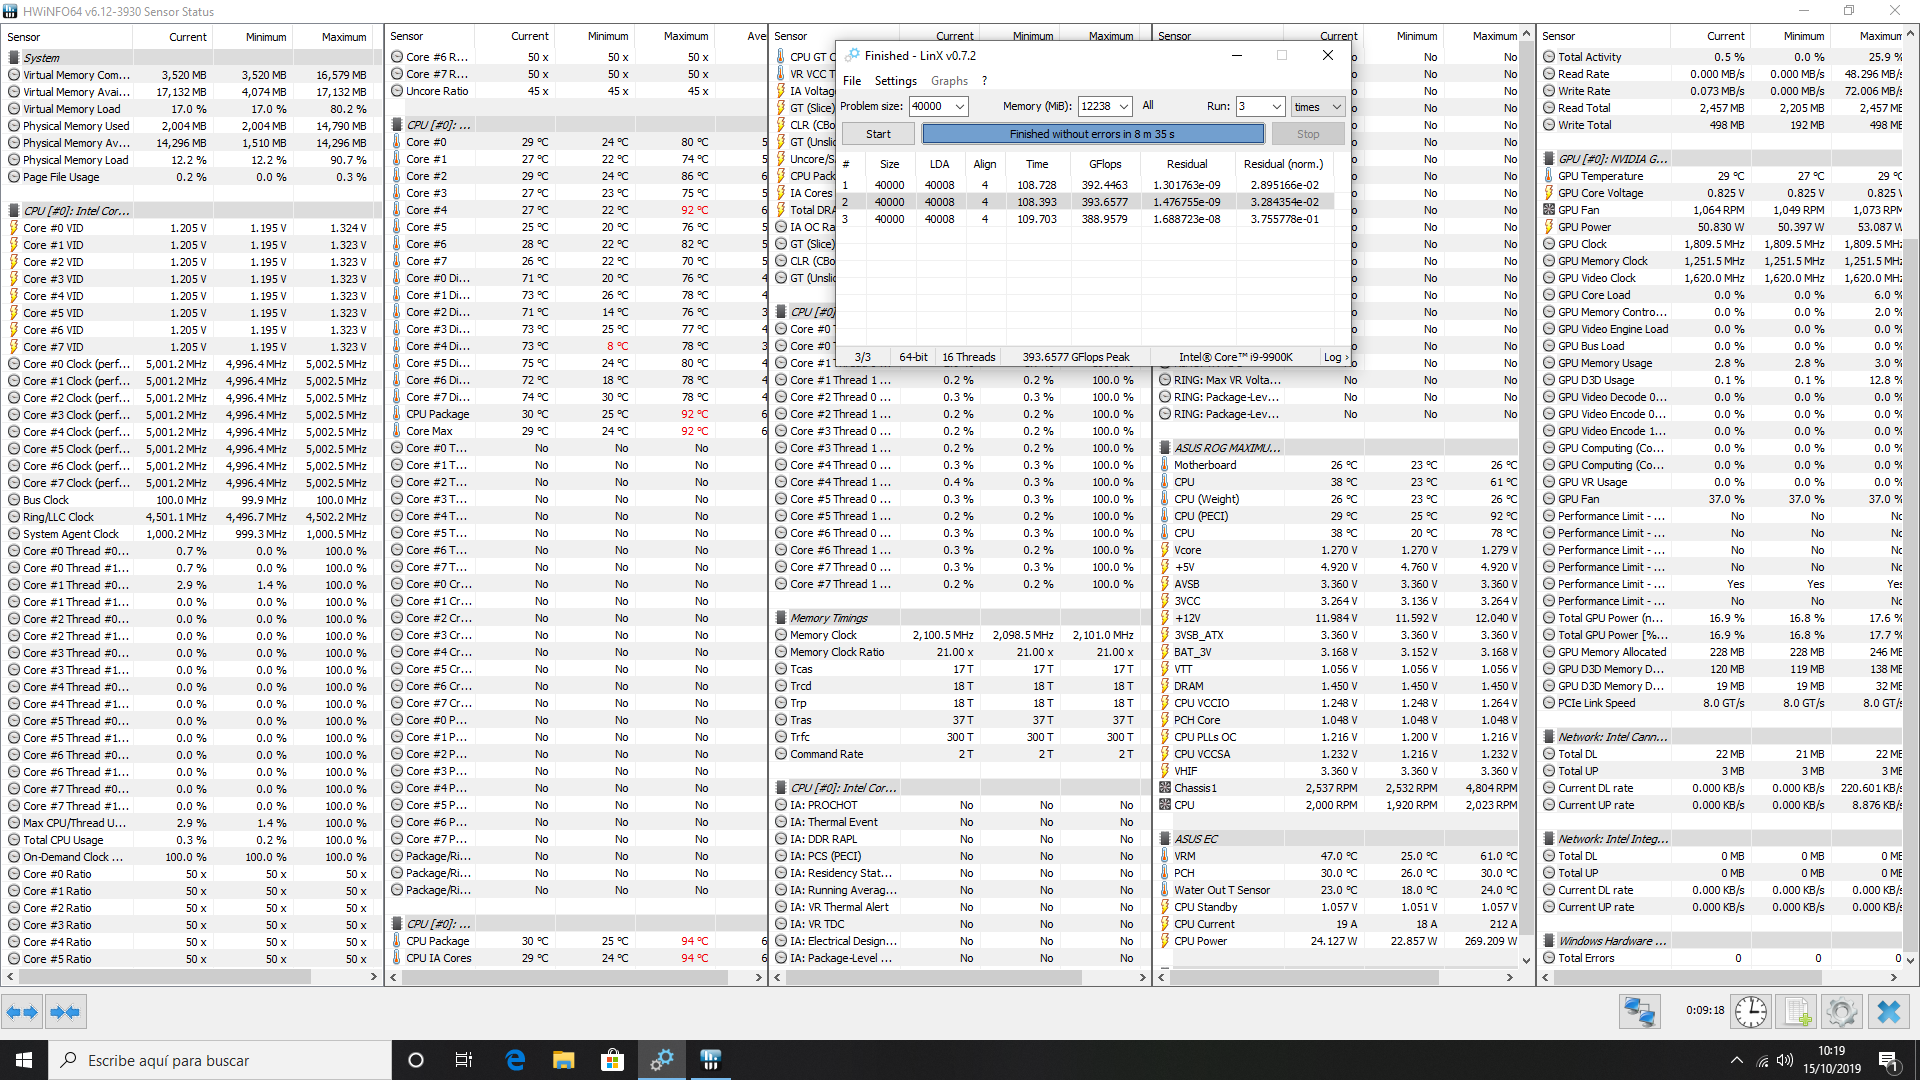
Task: Click the expand sensor columns arrows icon
Action: tap(22, 1012)
